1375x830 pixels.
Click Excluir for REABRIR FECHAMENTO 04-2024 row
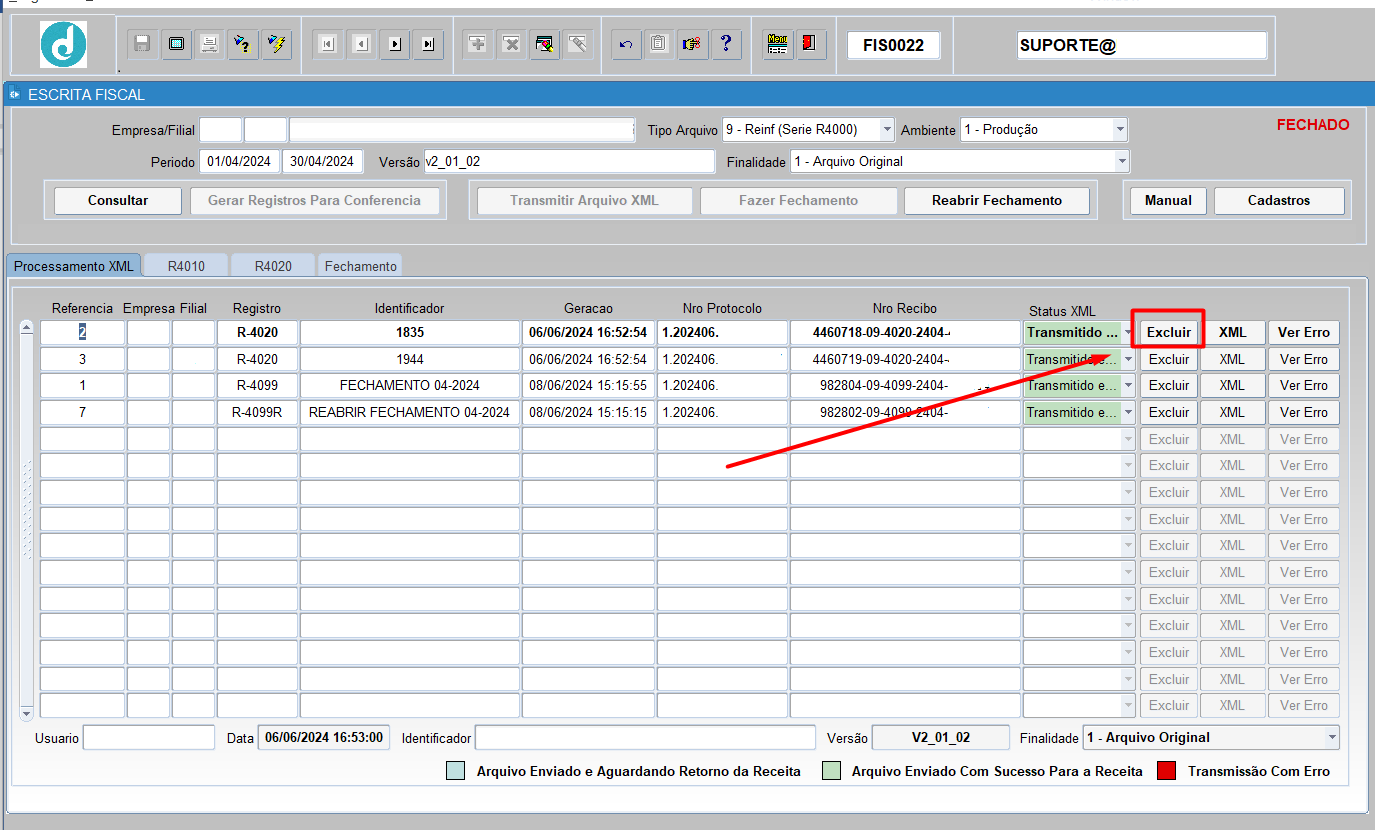(x=1169, y=412)
